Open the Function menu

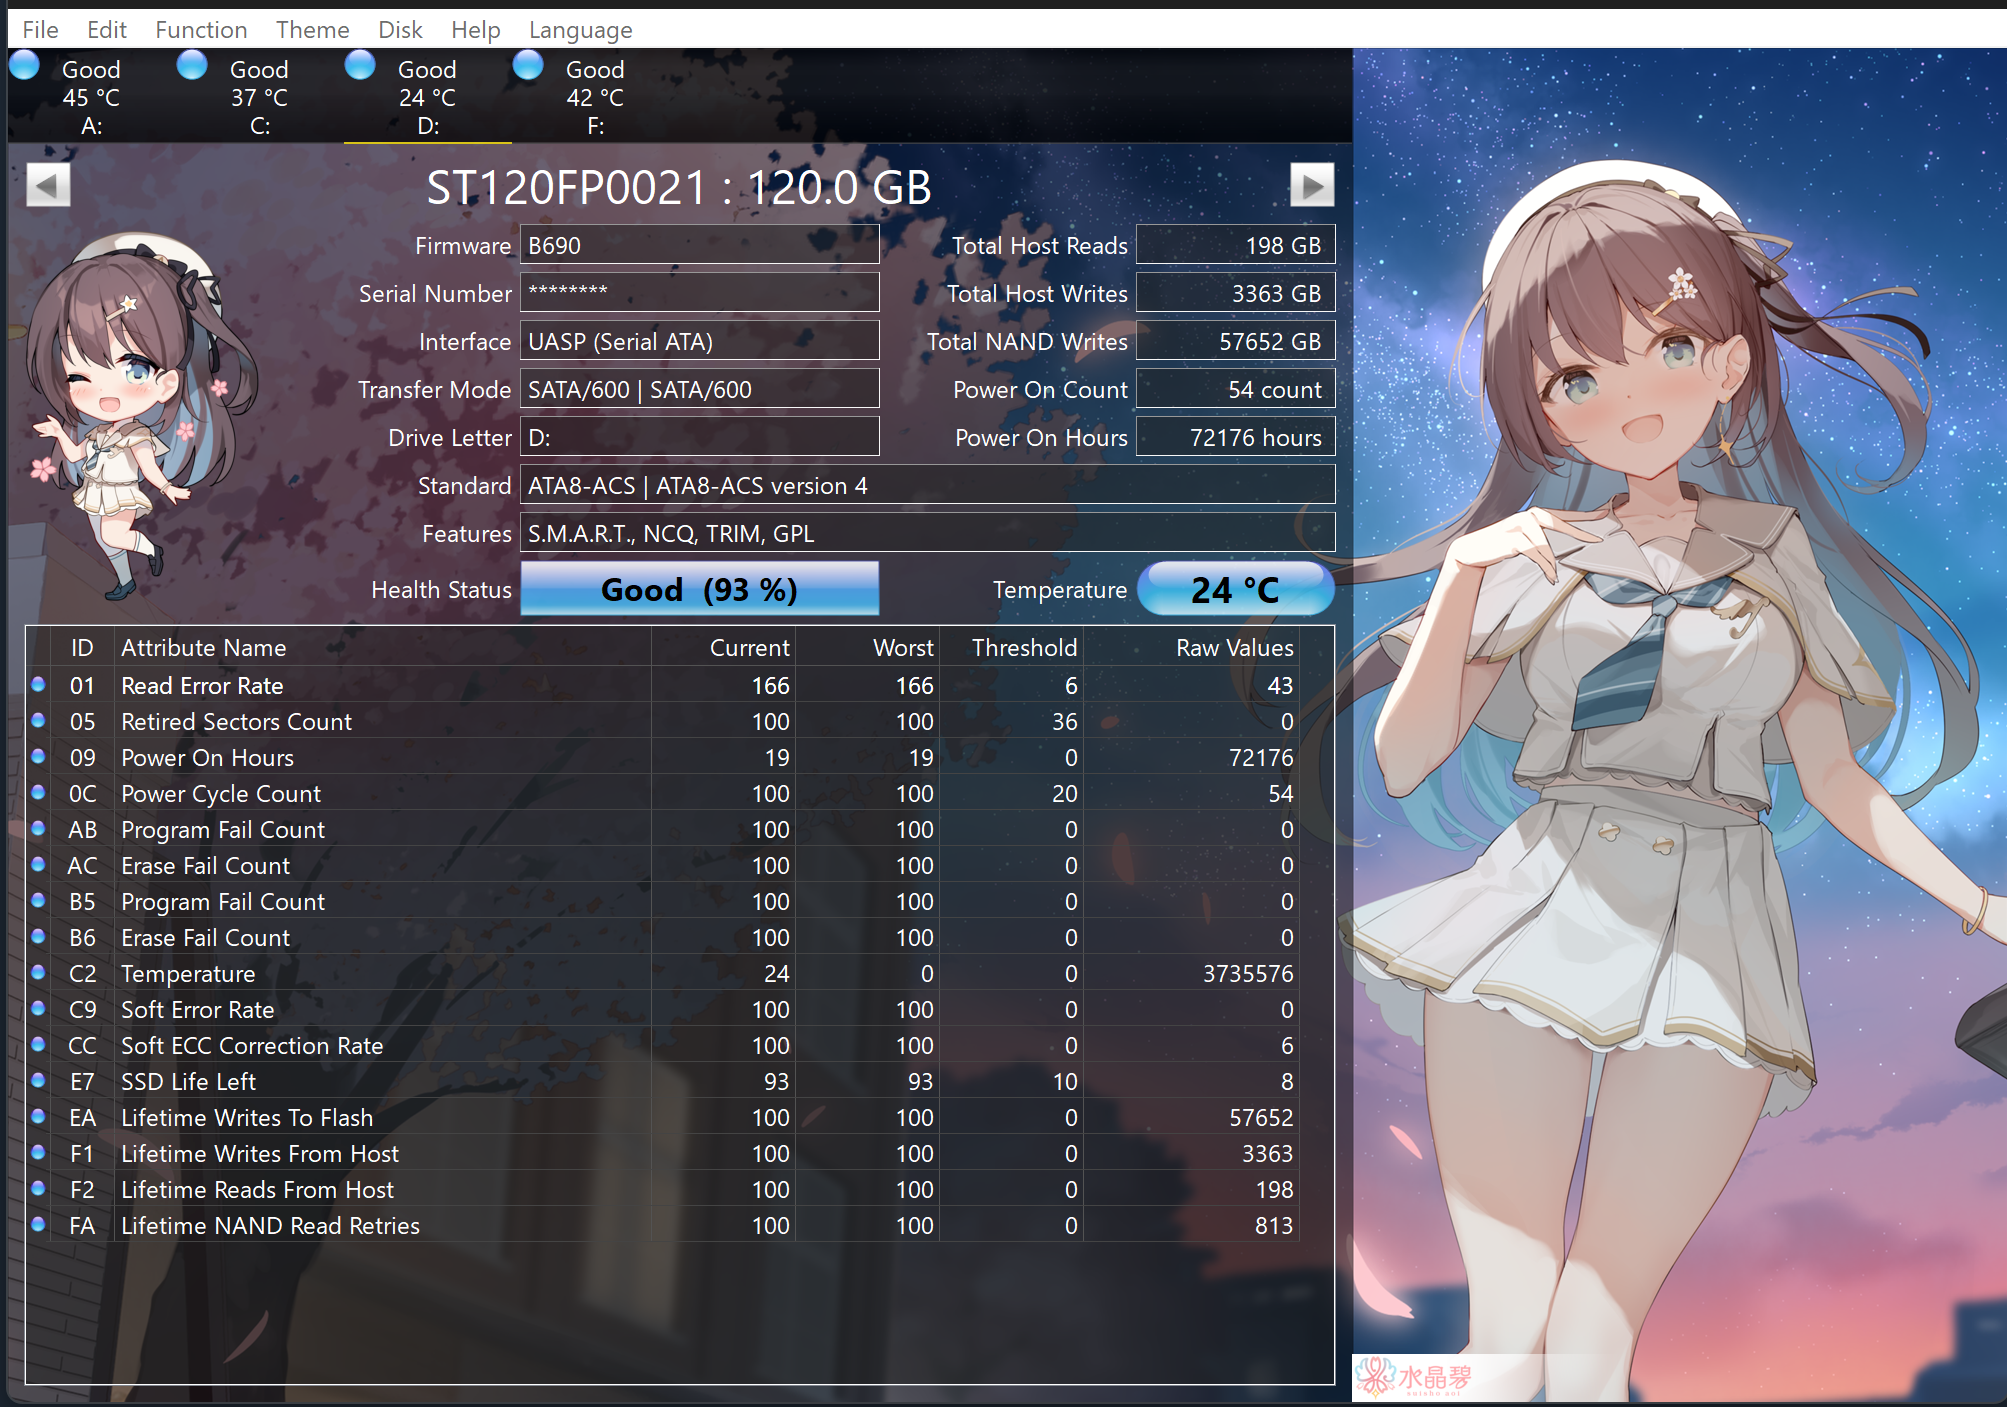tap(201, 30)
